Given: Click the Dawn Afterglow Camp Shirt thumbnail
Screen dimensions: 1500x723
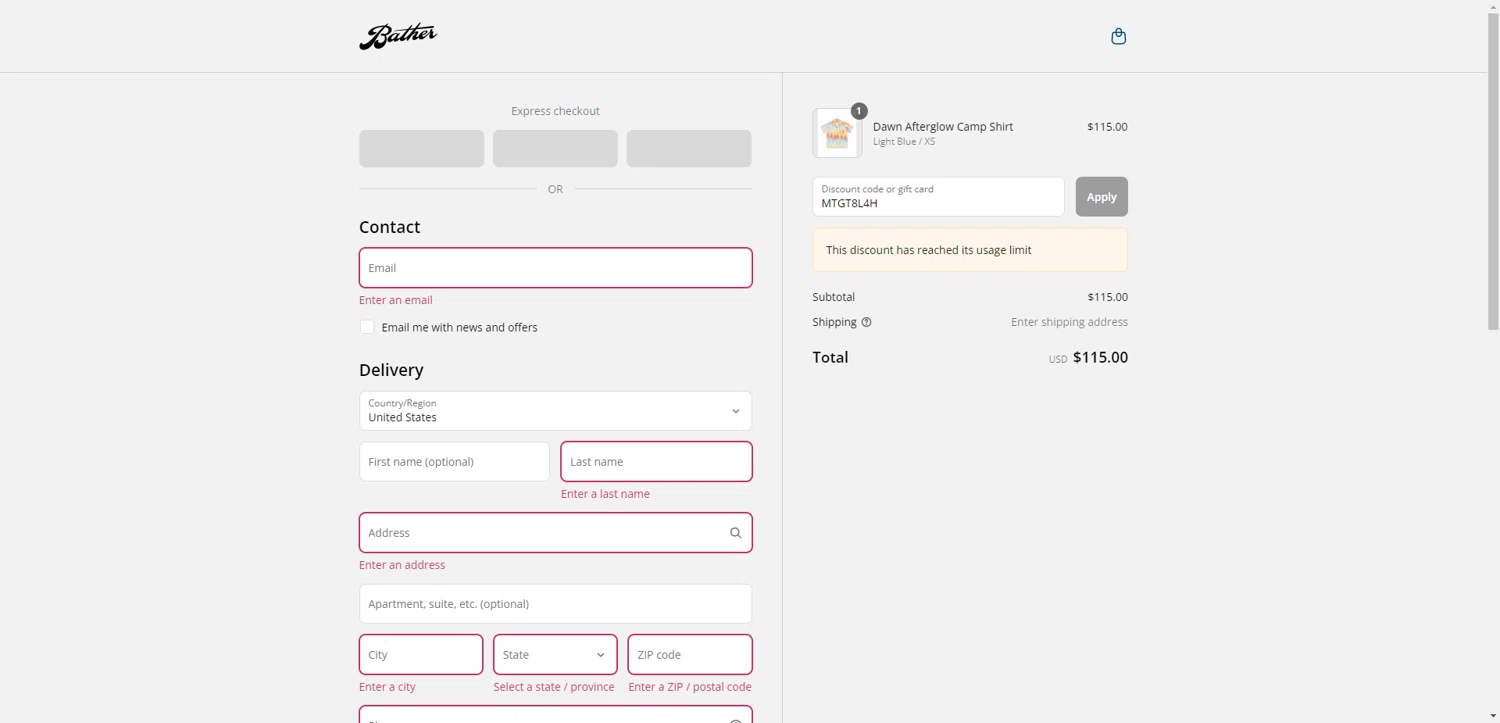Looking at the screenshot, I should tap(837, 133).
